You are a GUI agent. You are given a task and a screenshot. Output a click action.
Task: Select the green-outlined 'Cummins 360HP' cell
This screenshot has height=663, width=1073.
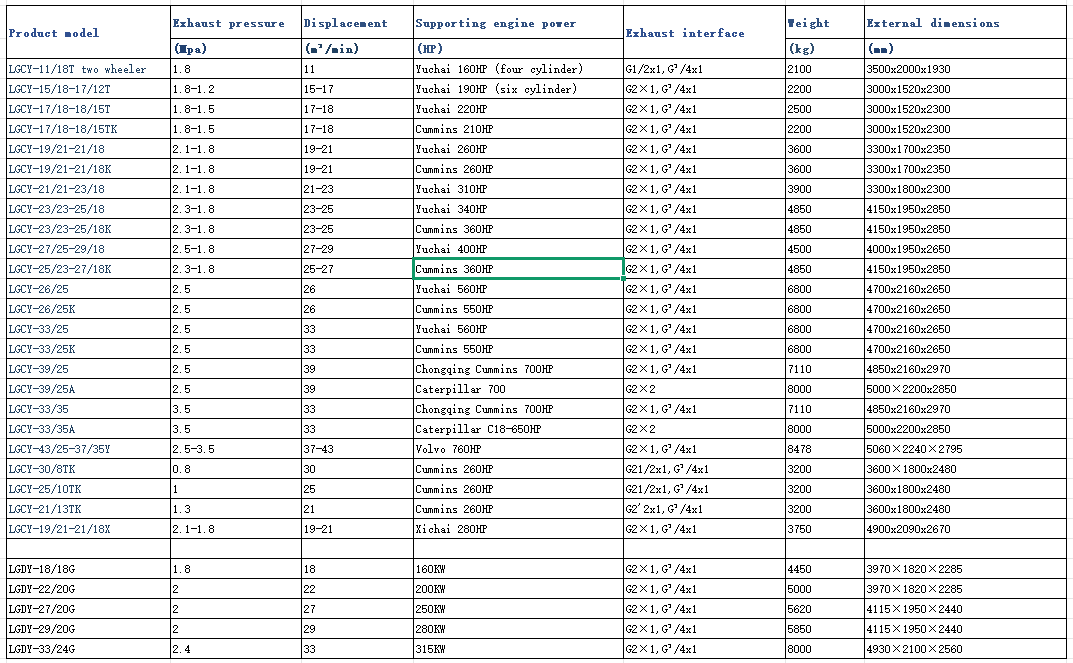coord(518,269)
